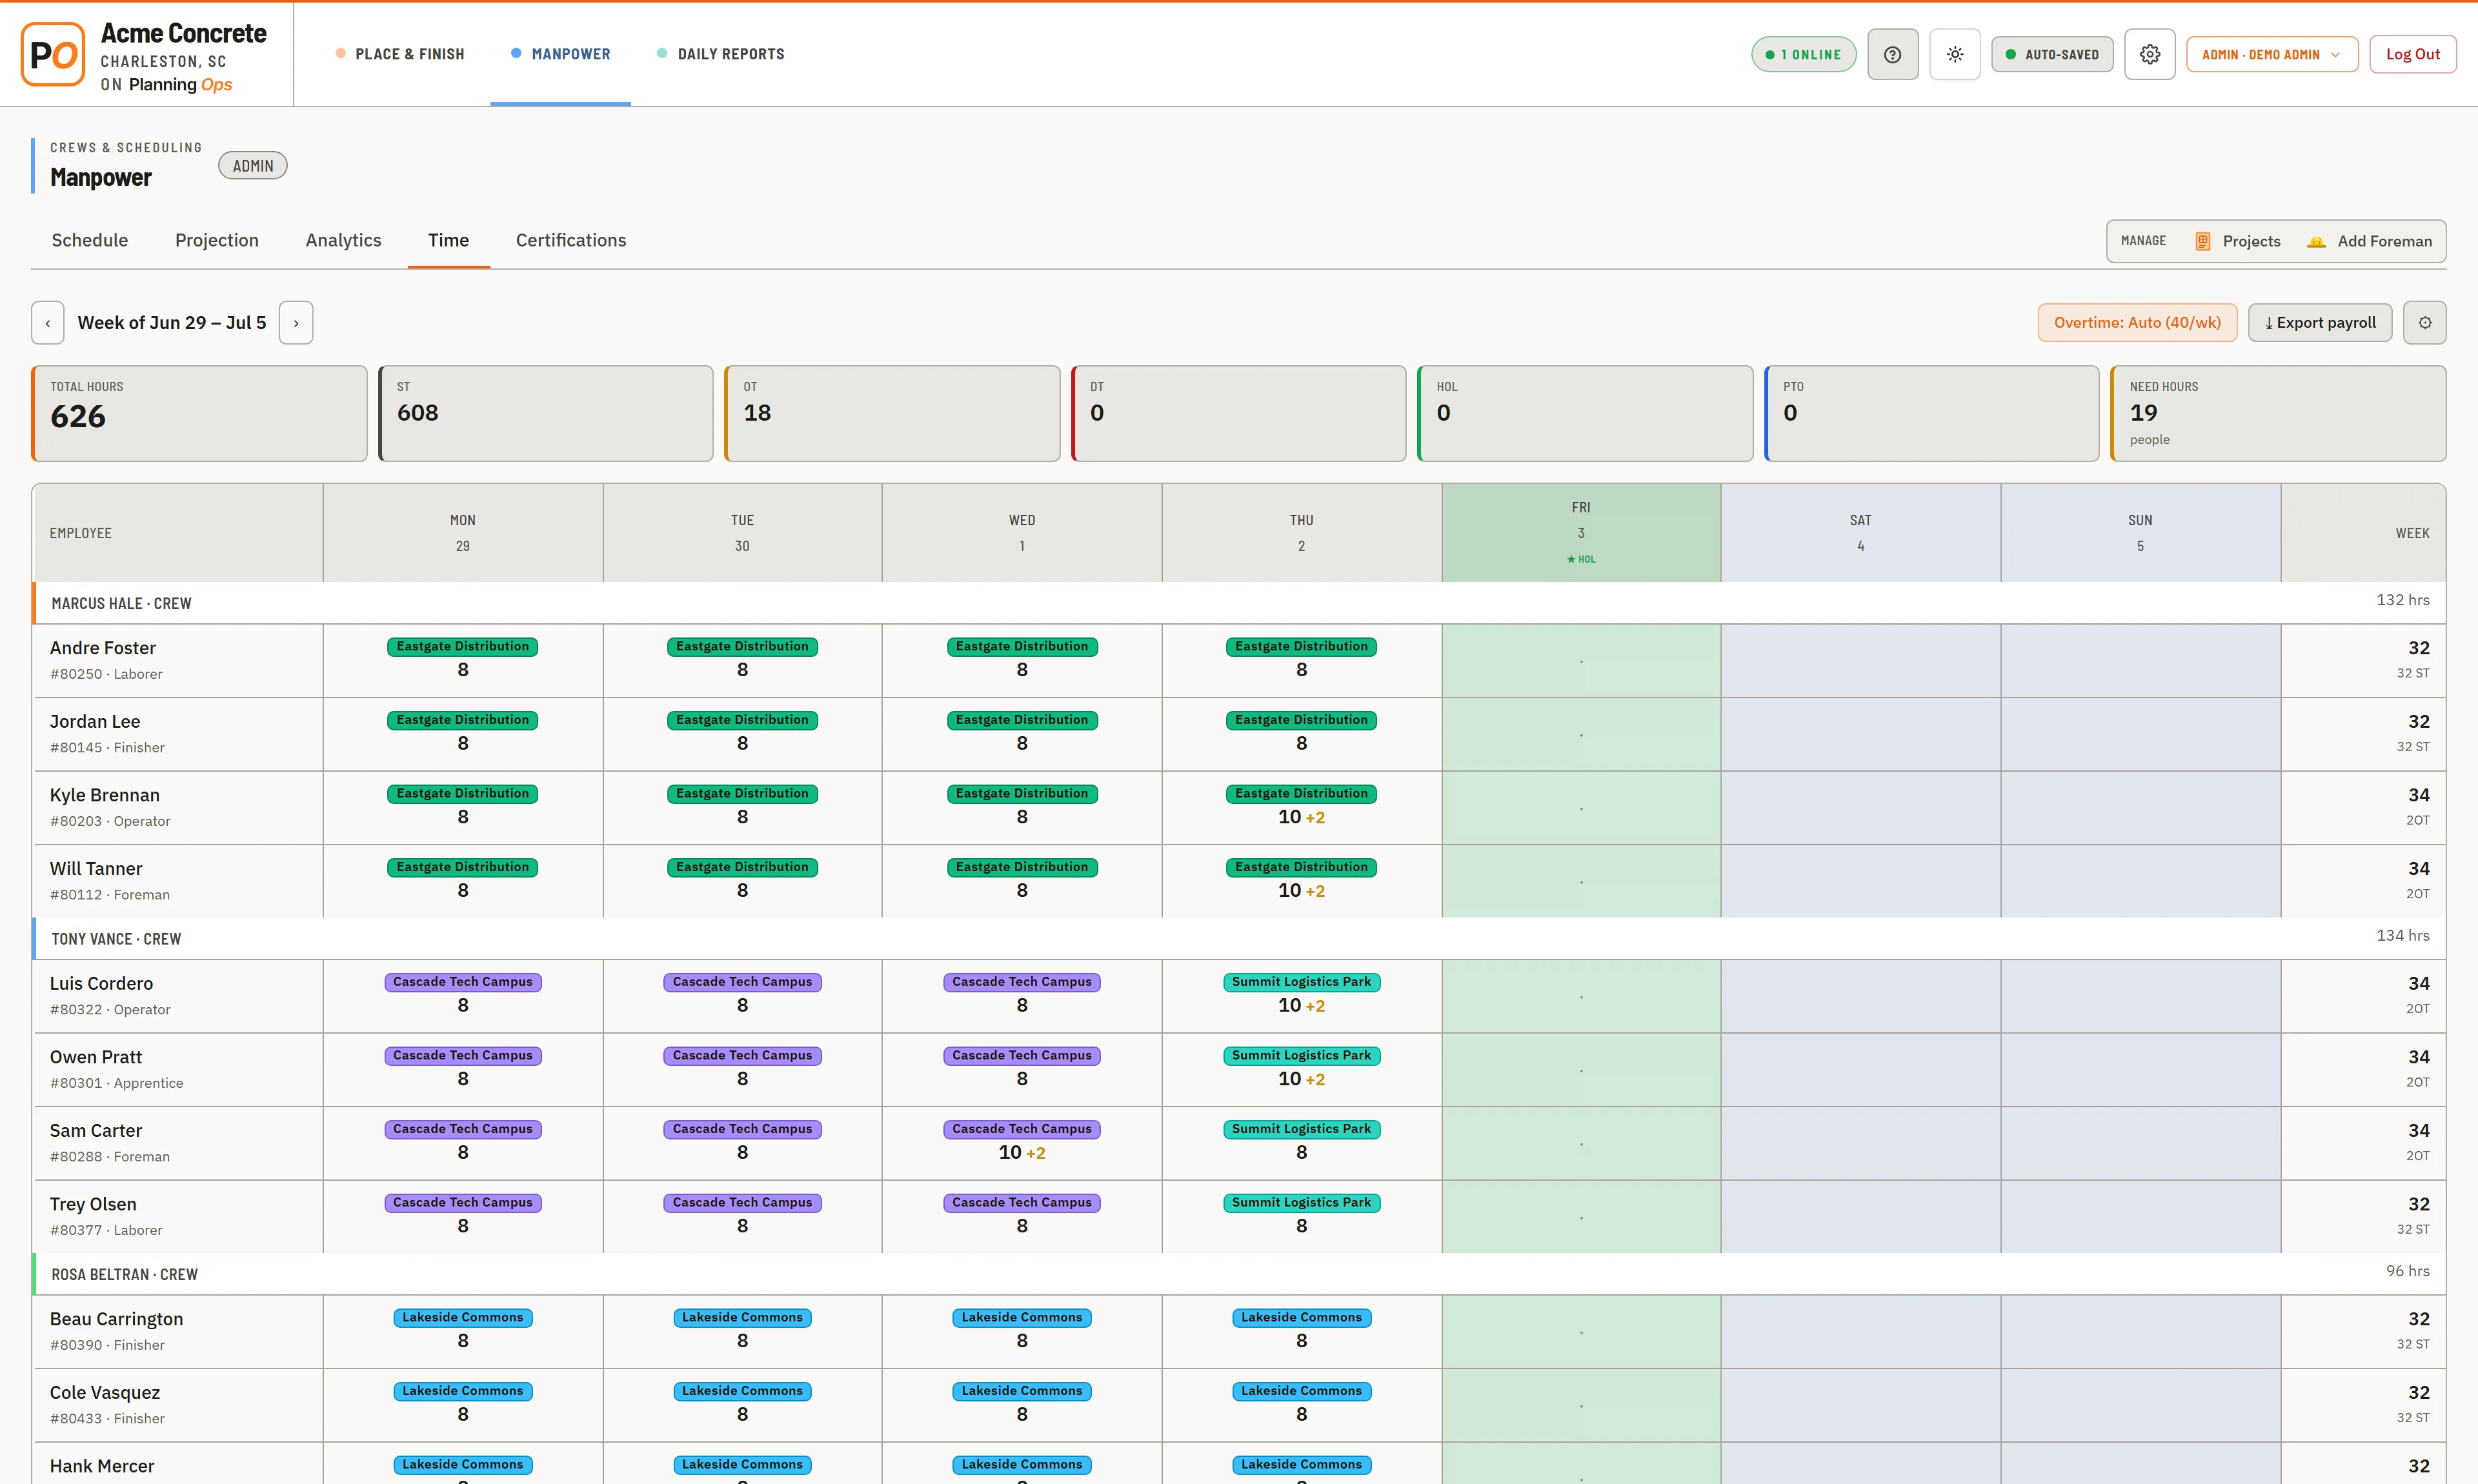This screenshot has width=2478, height=1484.
Task: Open Trey Olsen's Thursday Summit Logistics Park entry
Action: click(1301, 1217)
